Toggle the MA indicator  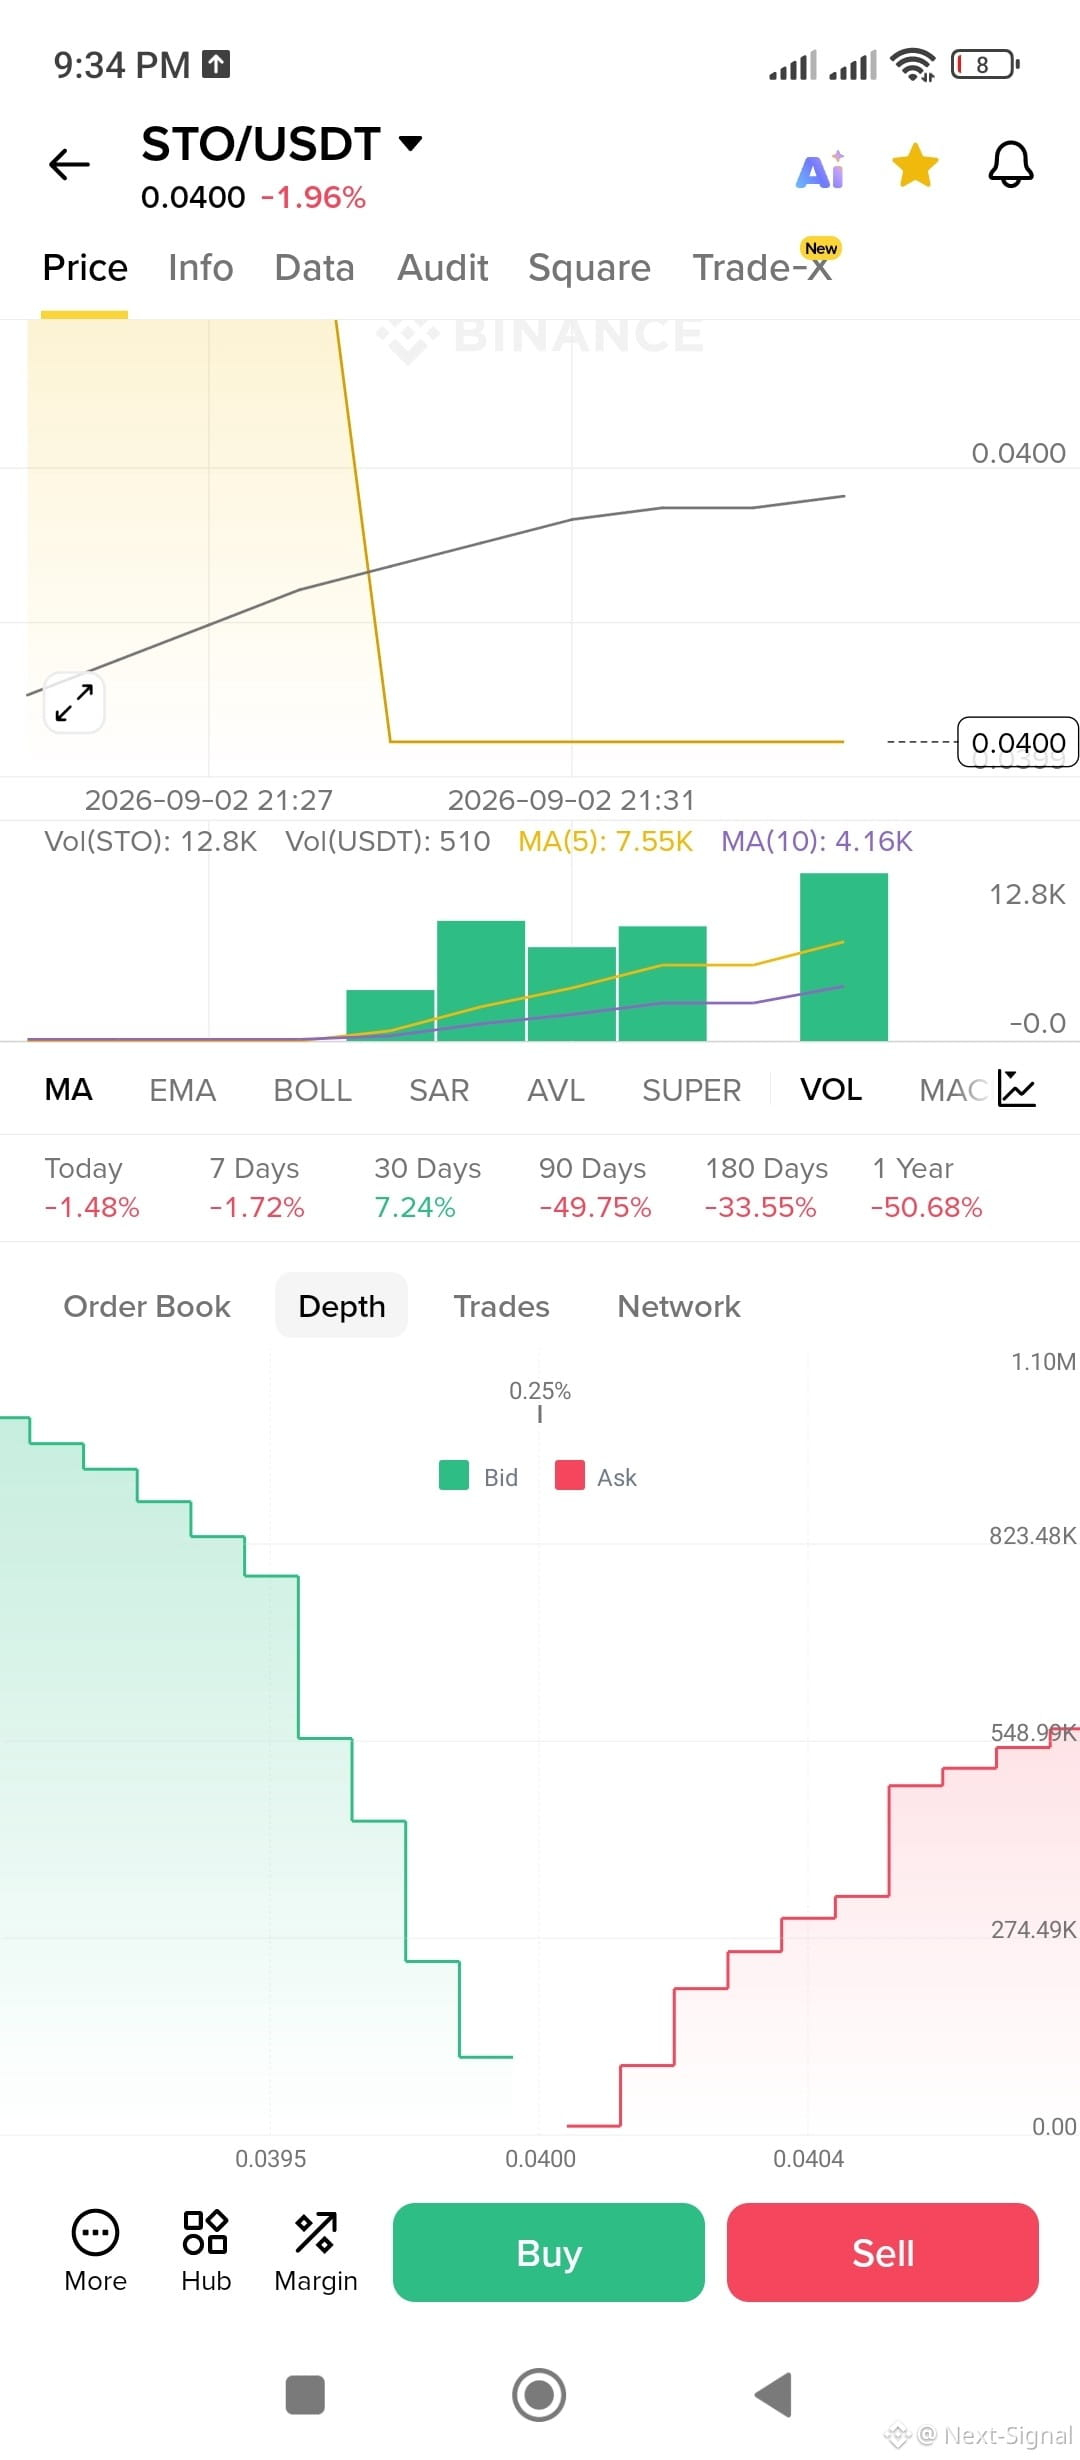coord(69,1089)
